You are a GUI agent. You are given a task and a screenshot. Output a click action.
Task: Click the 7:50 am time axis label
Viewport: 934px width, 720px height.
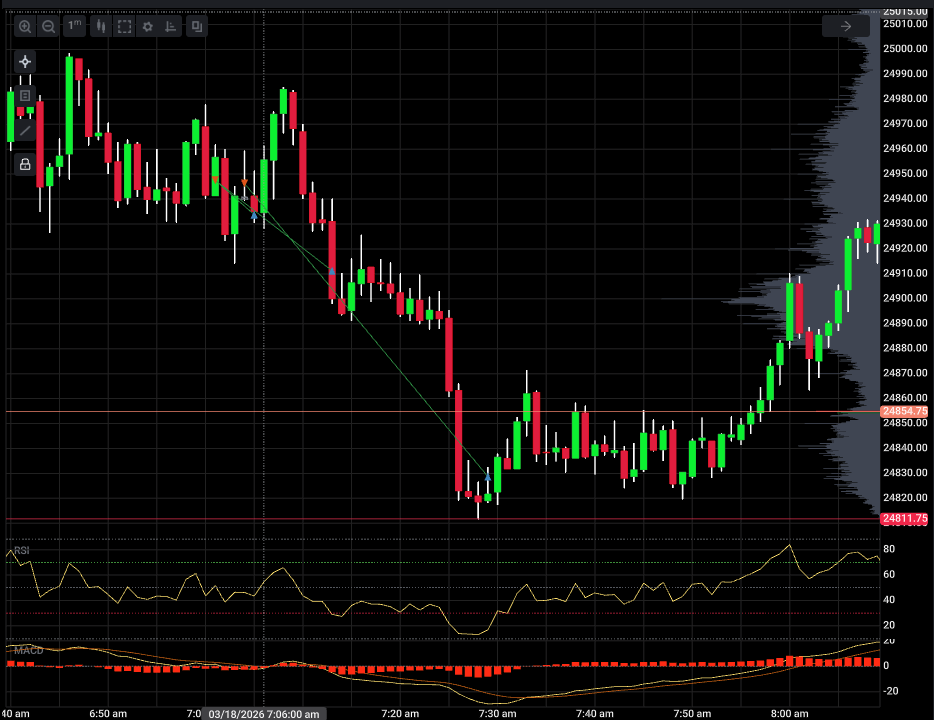692,713
